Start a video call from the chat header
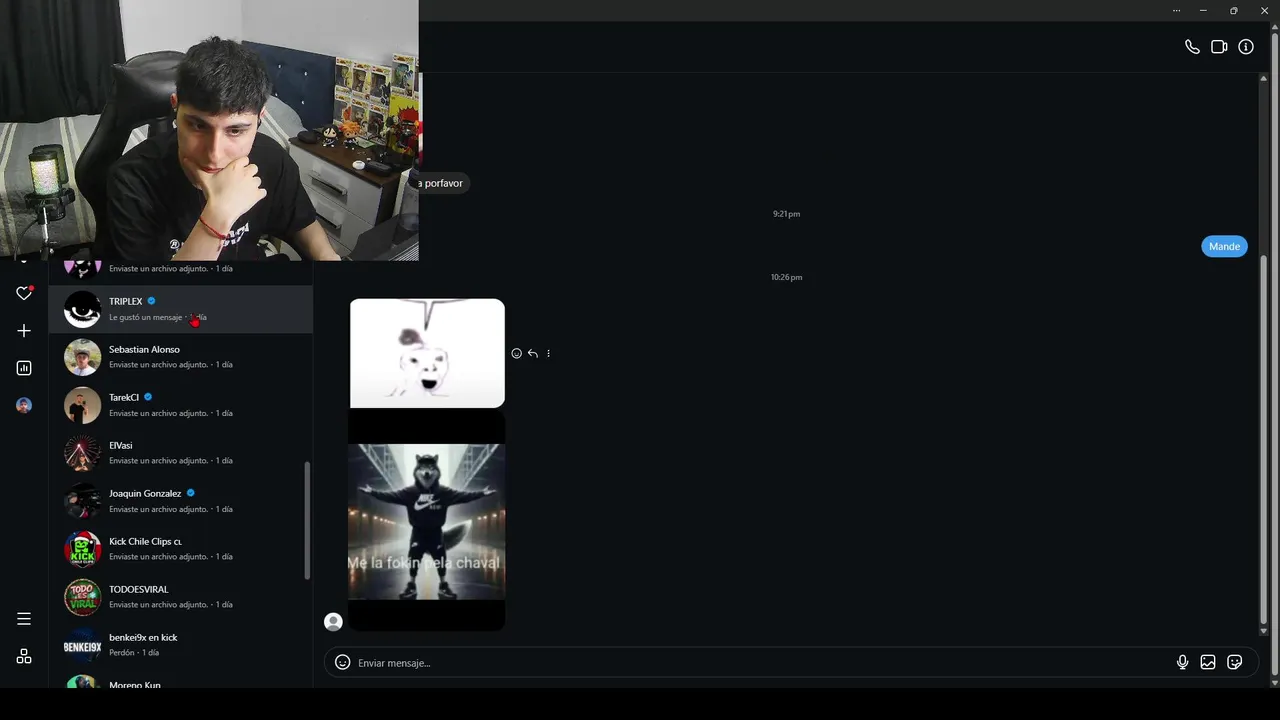This screenshot has width=1280, height=720. (1219, 47)
